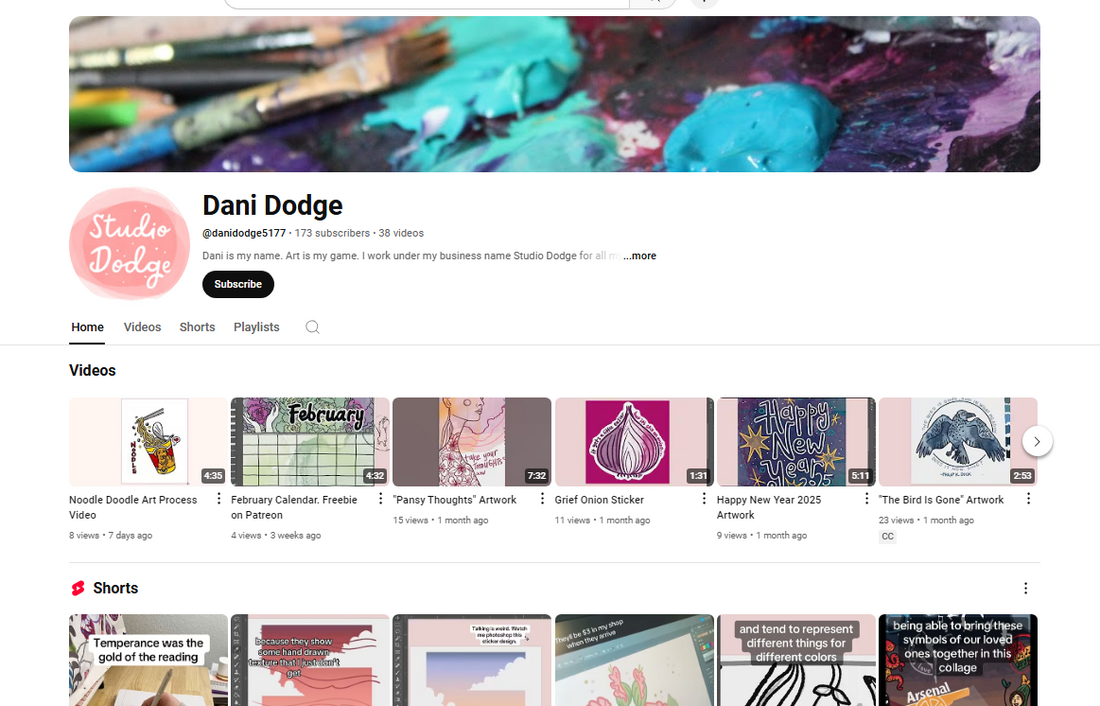Click the search magnifier in the top search bar
Image resolution: width=1100 pixels, height=706 pixels.
coord(653,2)
